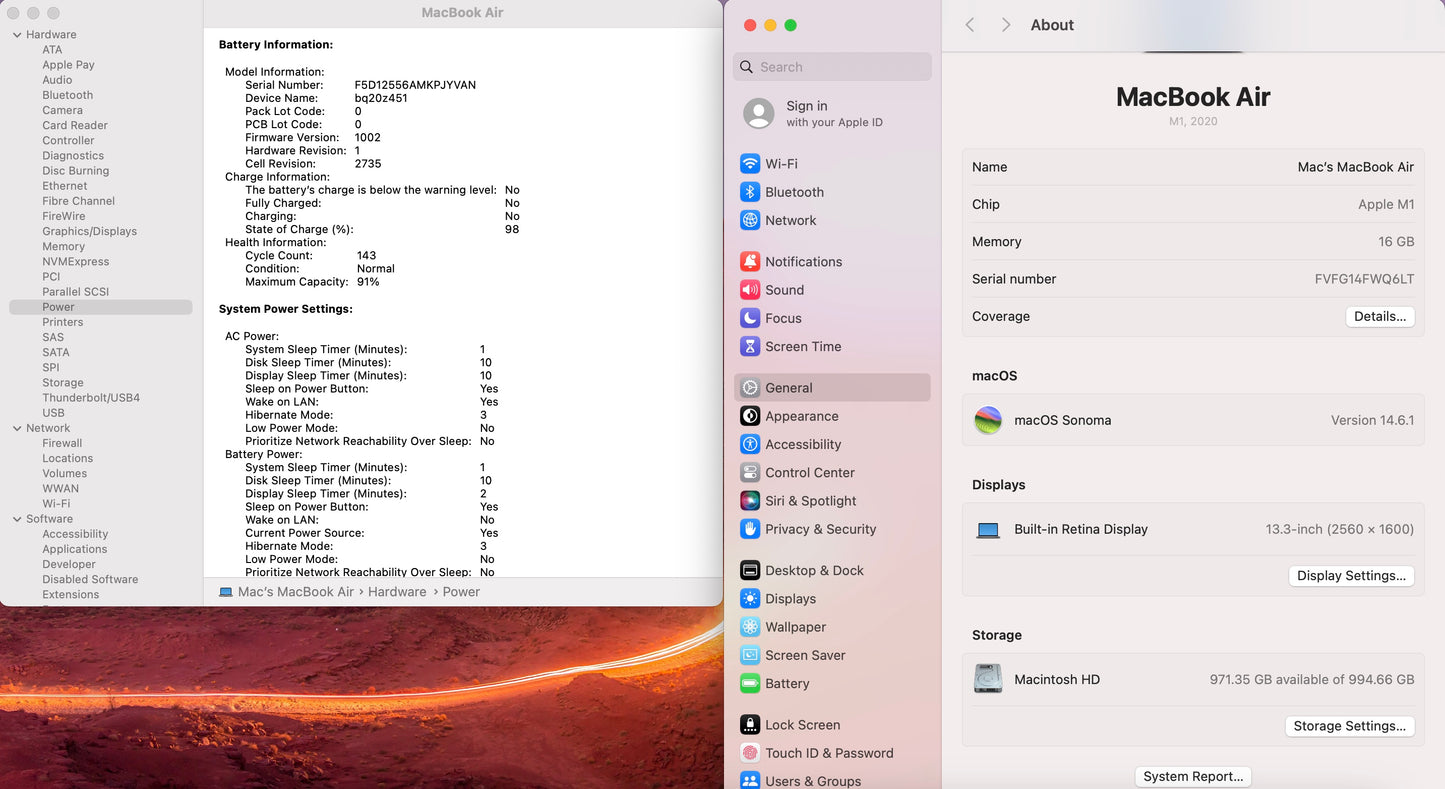Open the Wi-Fi settings icon
The height and width of the screenshot is (789, 1445).
(750, 164)
